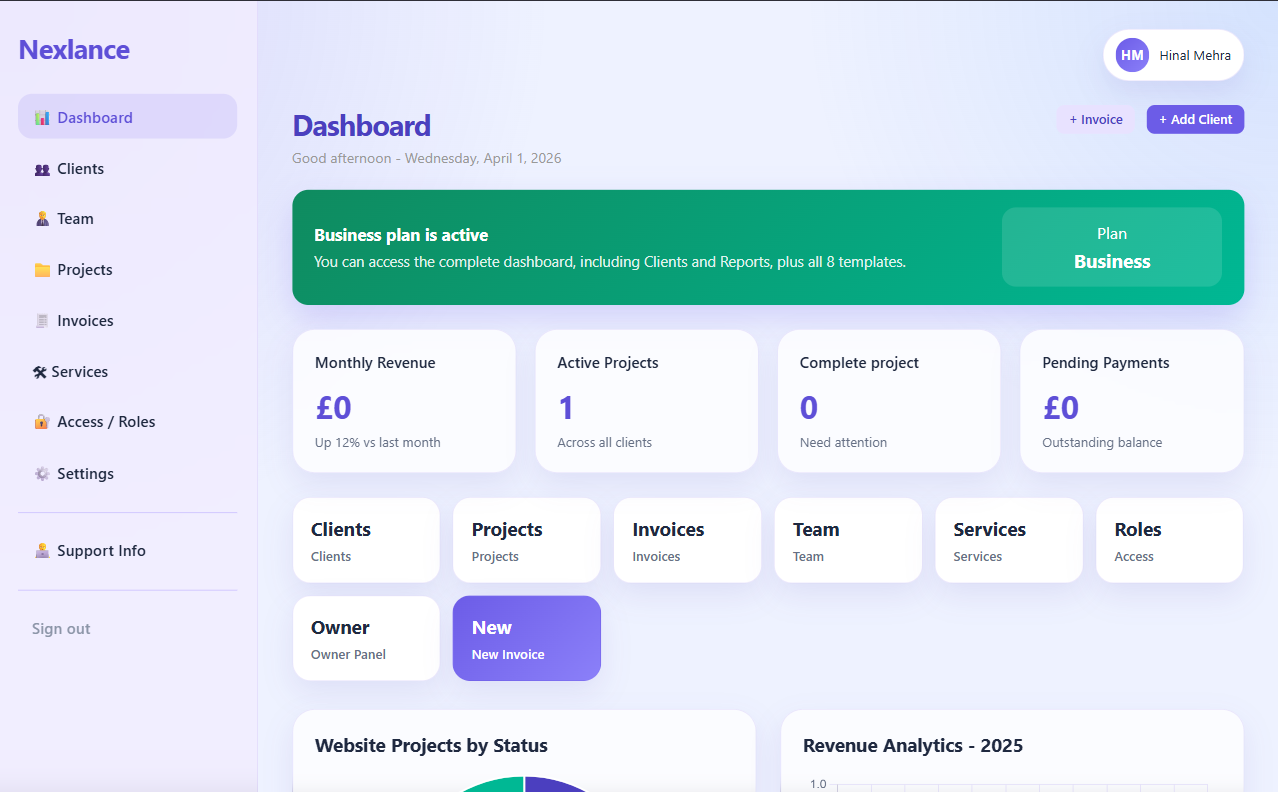Click the Access / Roles lock icon
Viewport: 1278px width, 792px height.
click(41, 421)
